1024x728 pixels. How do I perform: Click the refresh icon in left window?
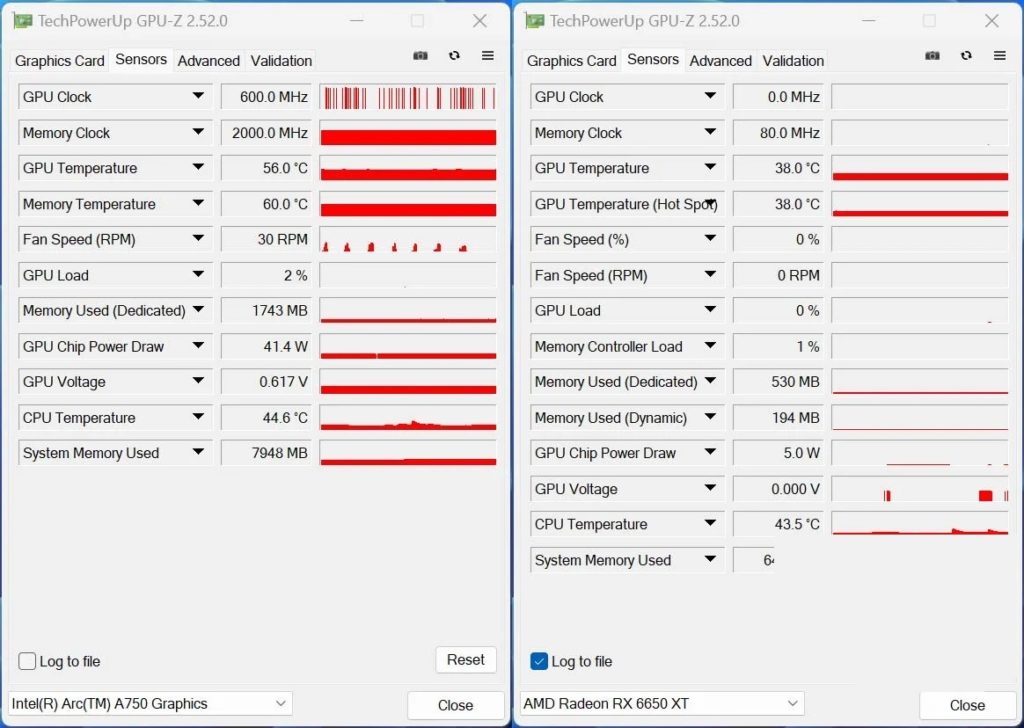click(x=454, y=56)
